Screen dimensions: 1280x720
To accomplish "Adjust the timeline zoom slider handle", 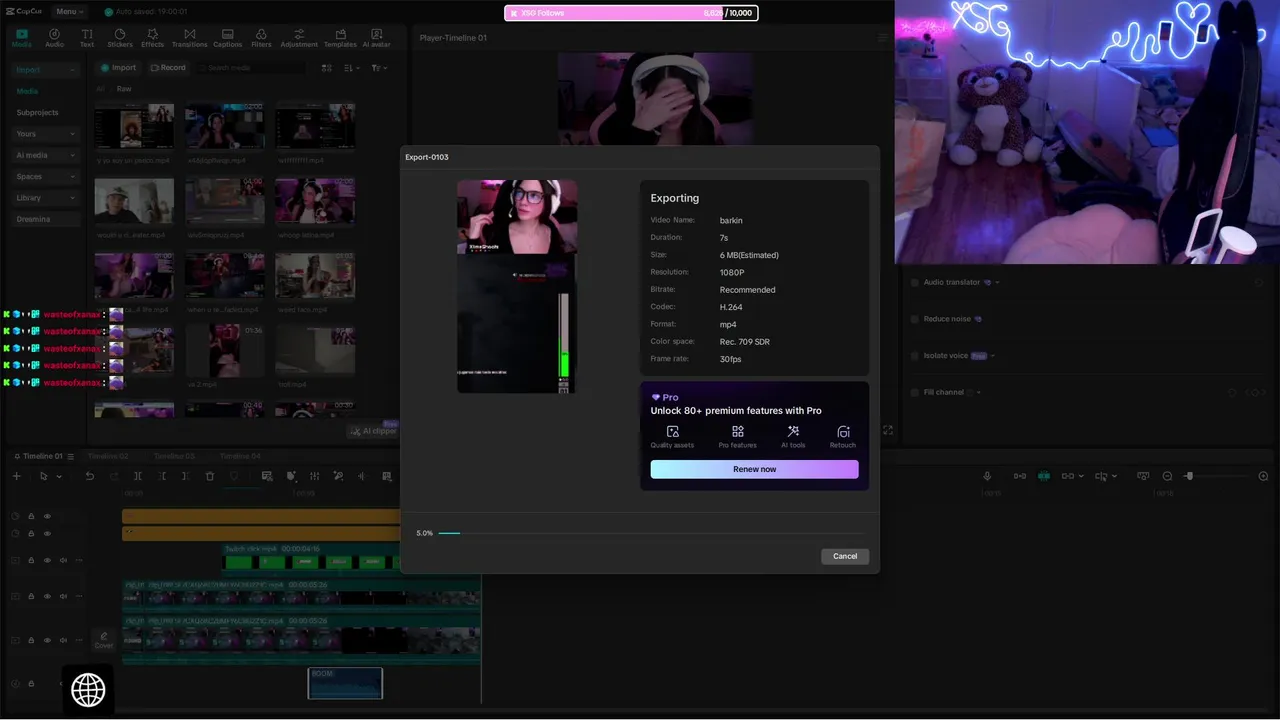I will (x=1189, y=476).
